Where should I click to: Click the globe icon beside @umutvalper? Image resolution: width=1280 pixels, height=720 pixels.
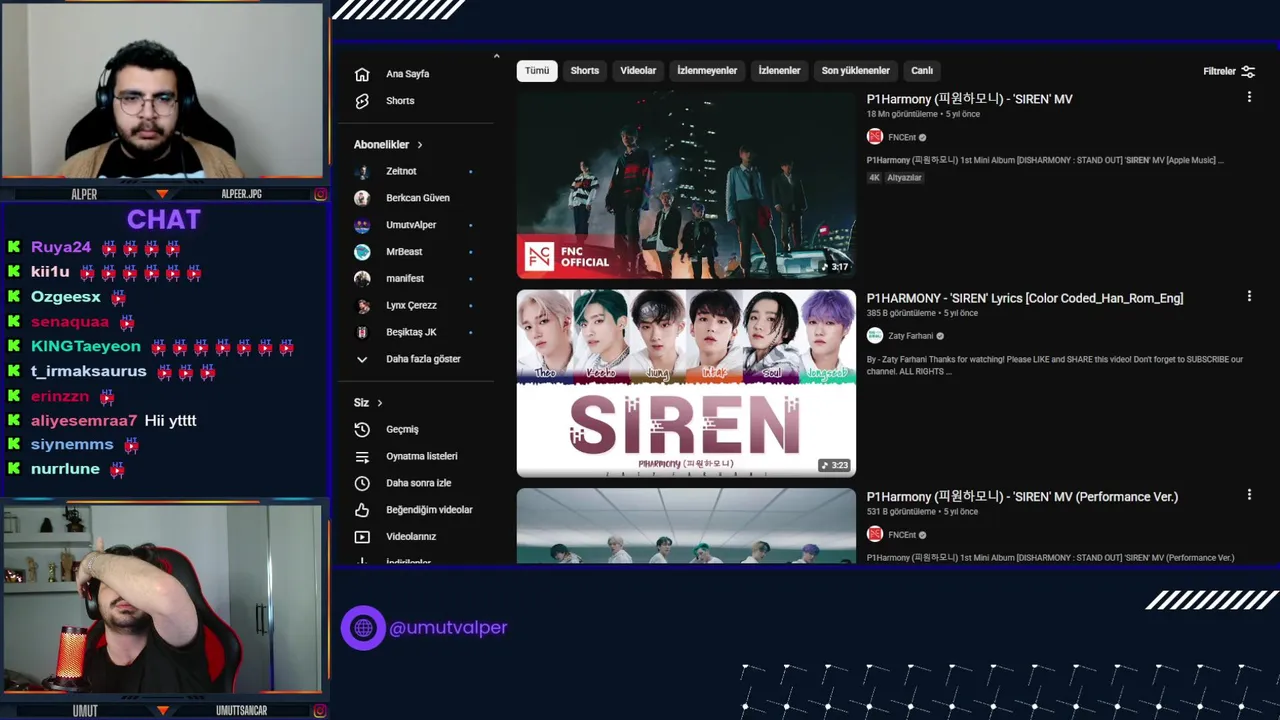click(x=363, y=628)
